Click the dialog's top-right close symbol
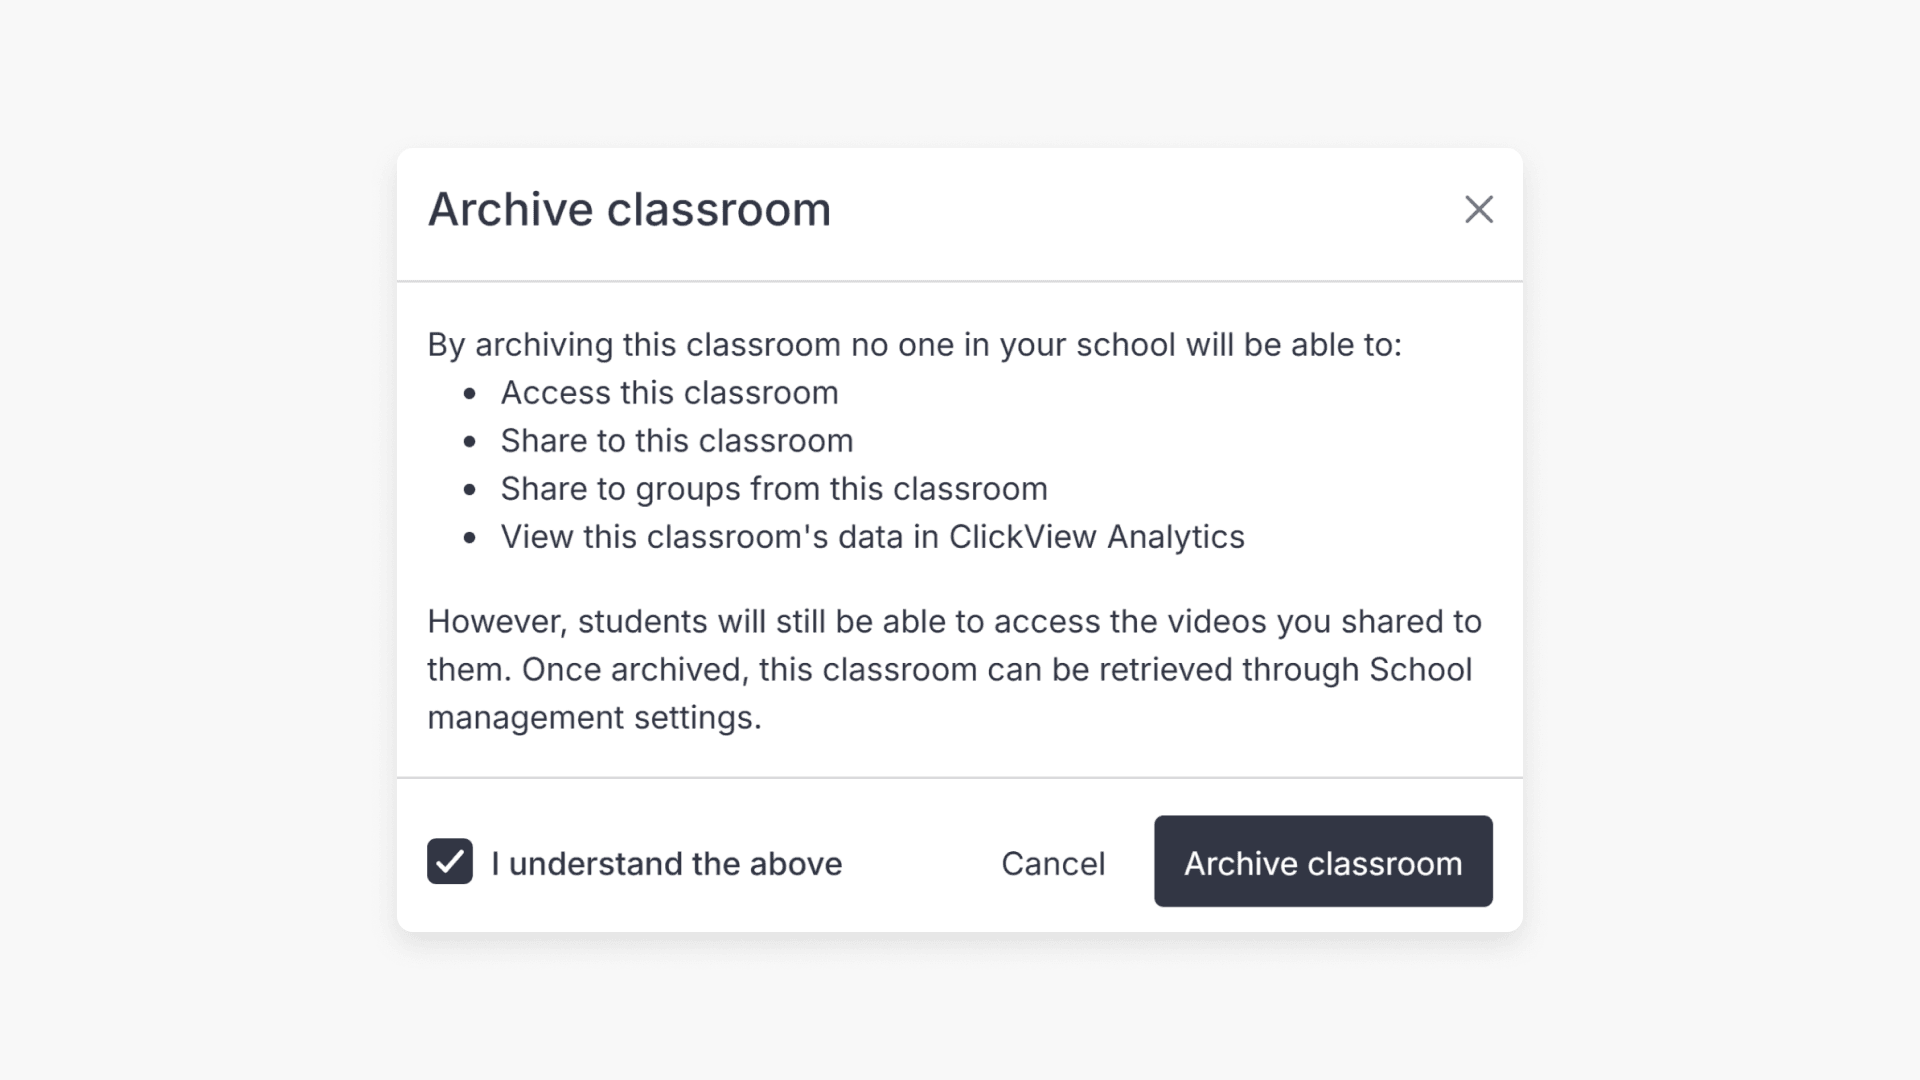Image resolution: width=1920 pixels, height=1080 pixels. [x=1479, y=210]
